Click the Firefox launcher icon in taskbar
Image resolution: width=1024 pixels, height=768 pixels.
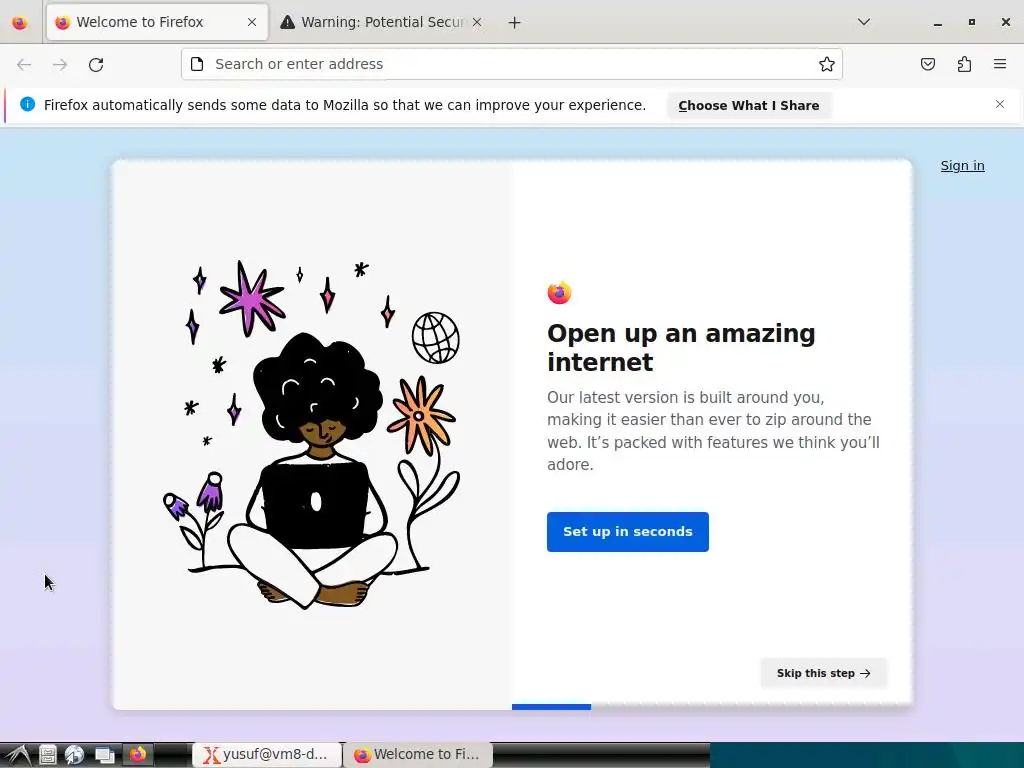138,755
